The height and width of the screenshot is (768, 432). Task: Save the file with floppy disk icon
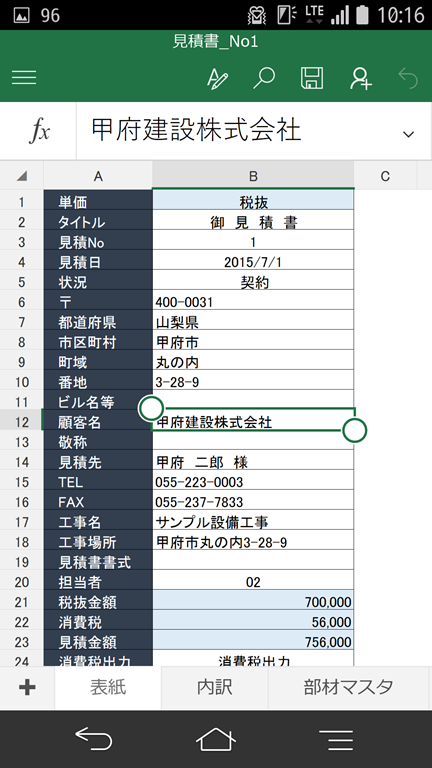[x=312, y=78]
